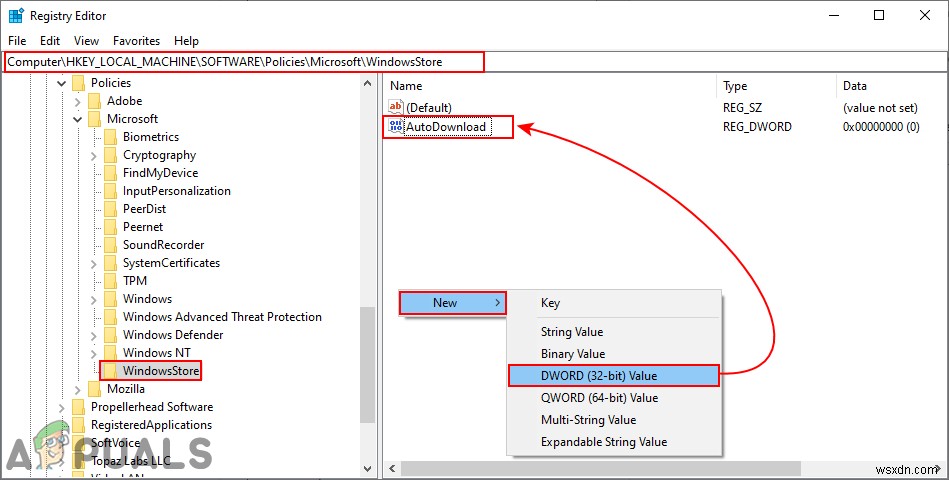Click the SoundRecorder folder icon

pos(110,245)
